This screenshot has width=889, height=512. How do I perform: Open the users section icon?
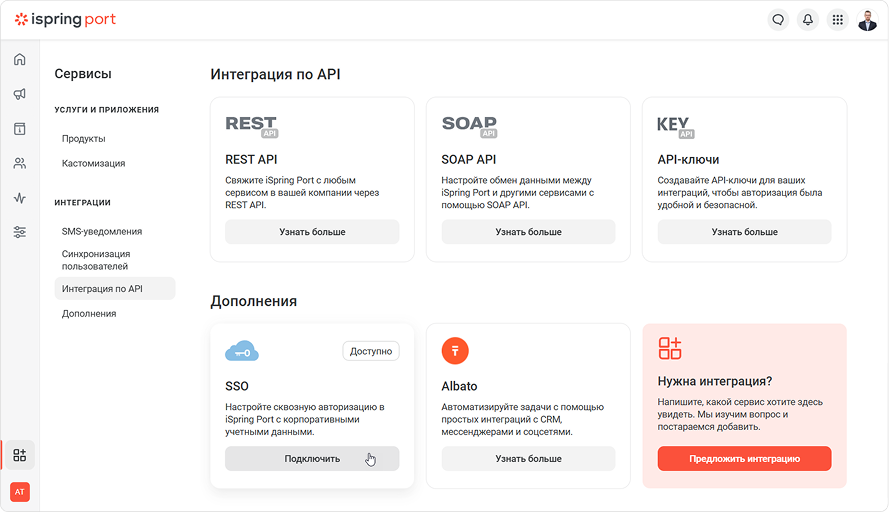[20, 163]
